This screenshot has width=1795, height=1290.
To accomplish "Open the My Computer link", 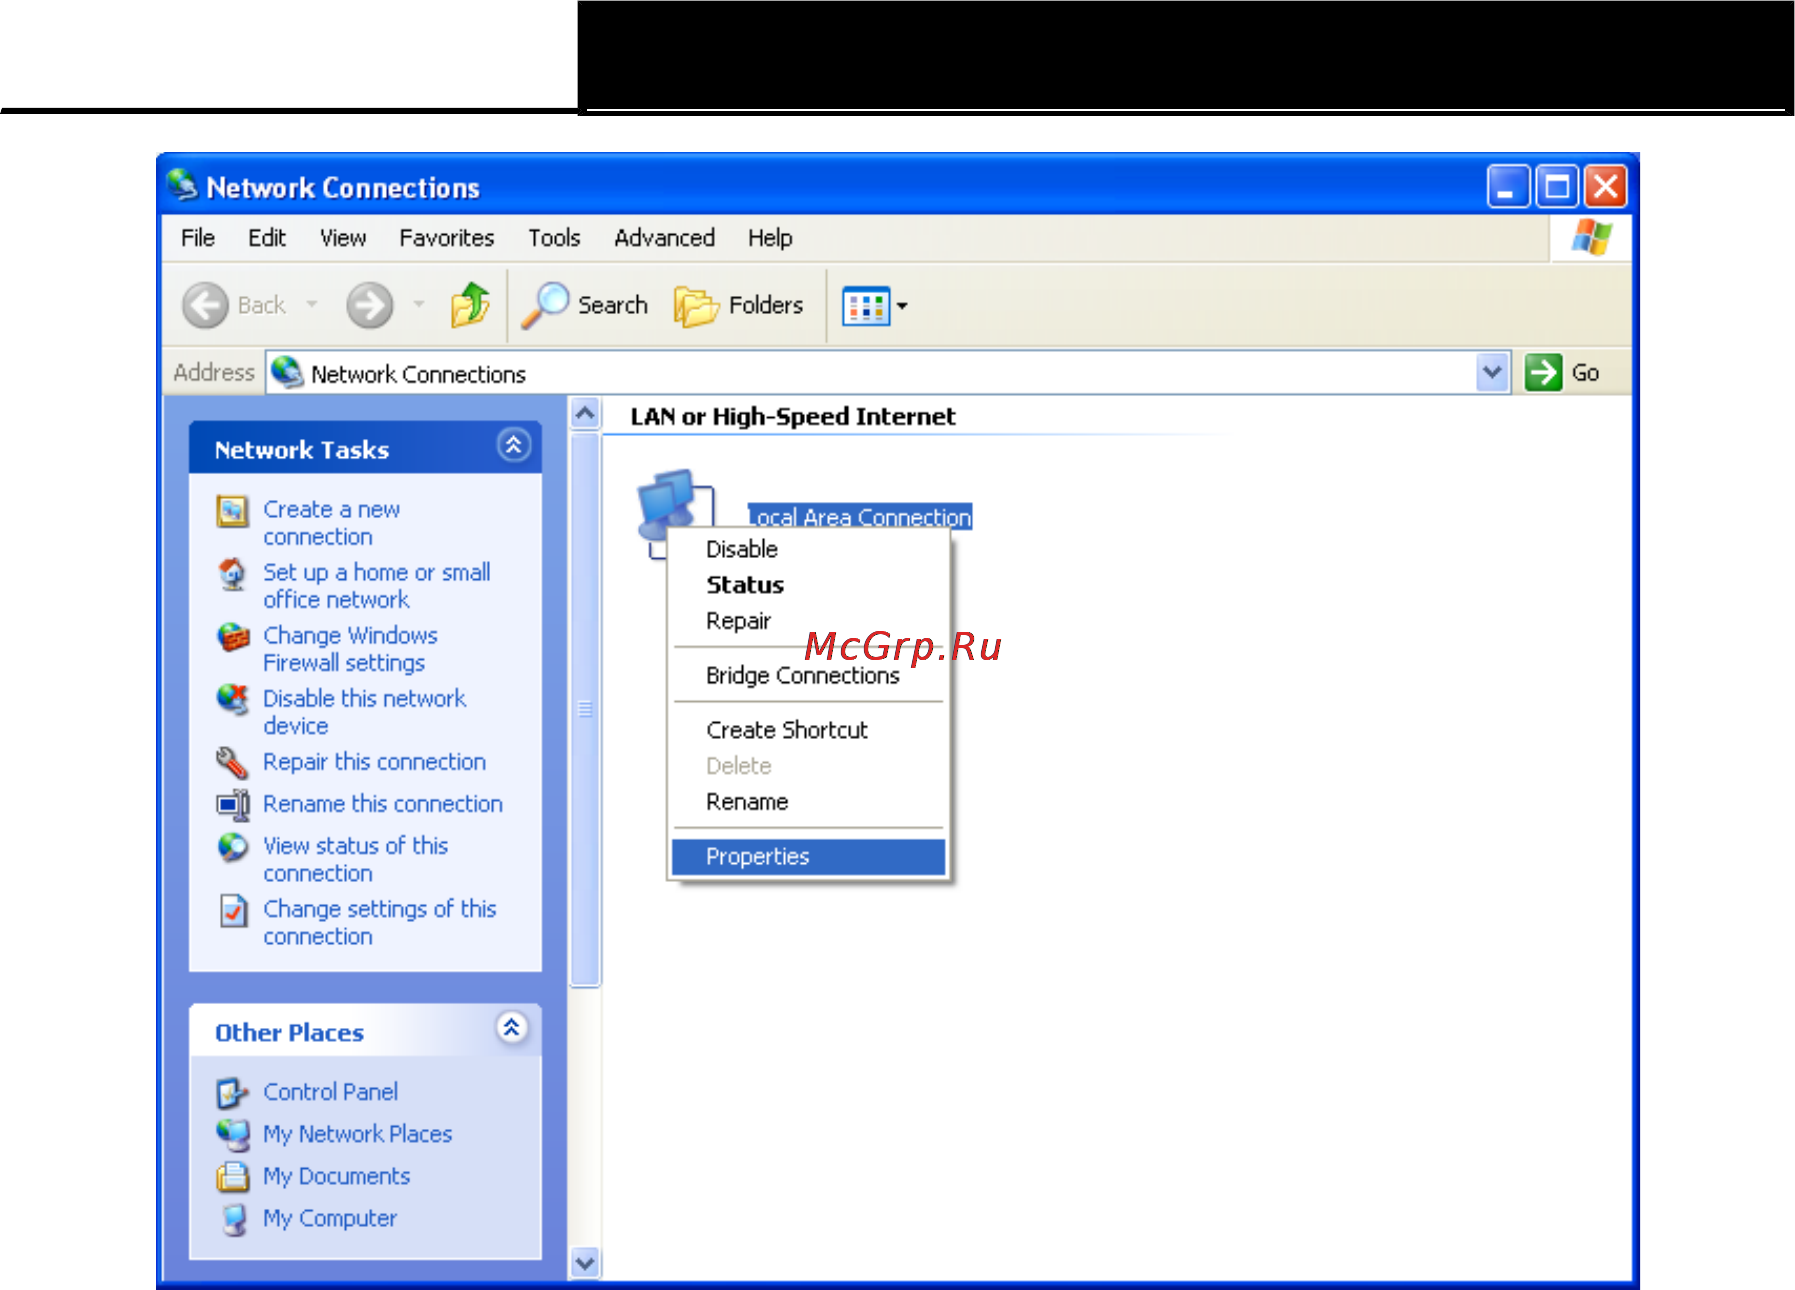I will pyautogui.click(x=329, y=1218).
